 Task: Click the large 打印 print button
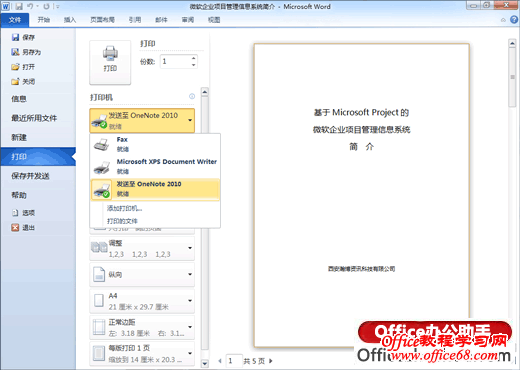tap(110, 62)
